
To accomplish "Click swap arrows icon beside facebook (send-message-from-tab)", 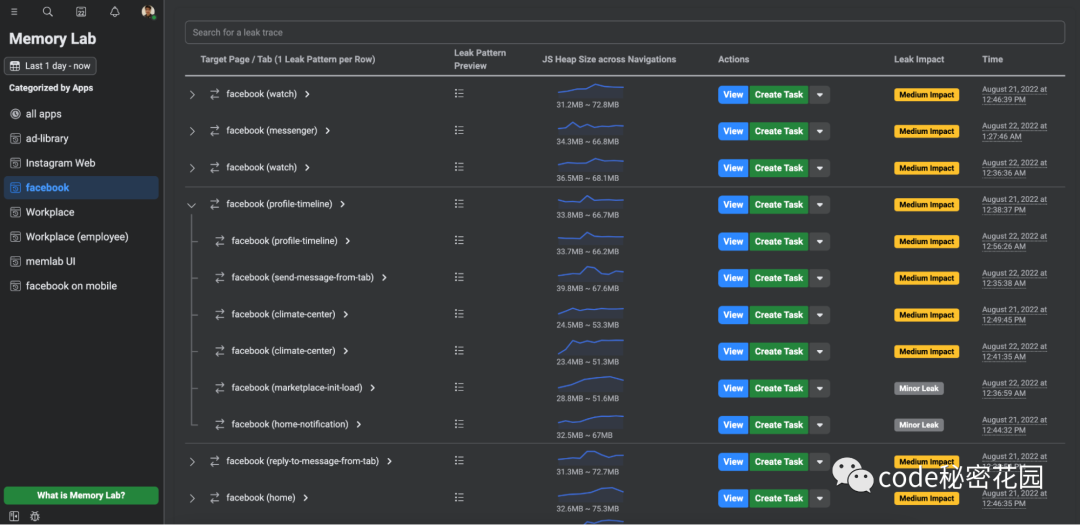I will (x=220, y=278).
